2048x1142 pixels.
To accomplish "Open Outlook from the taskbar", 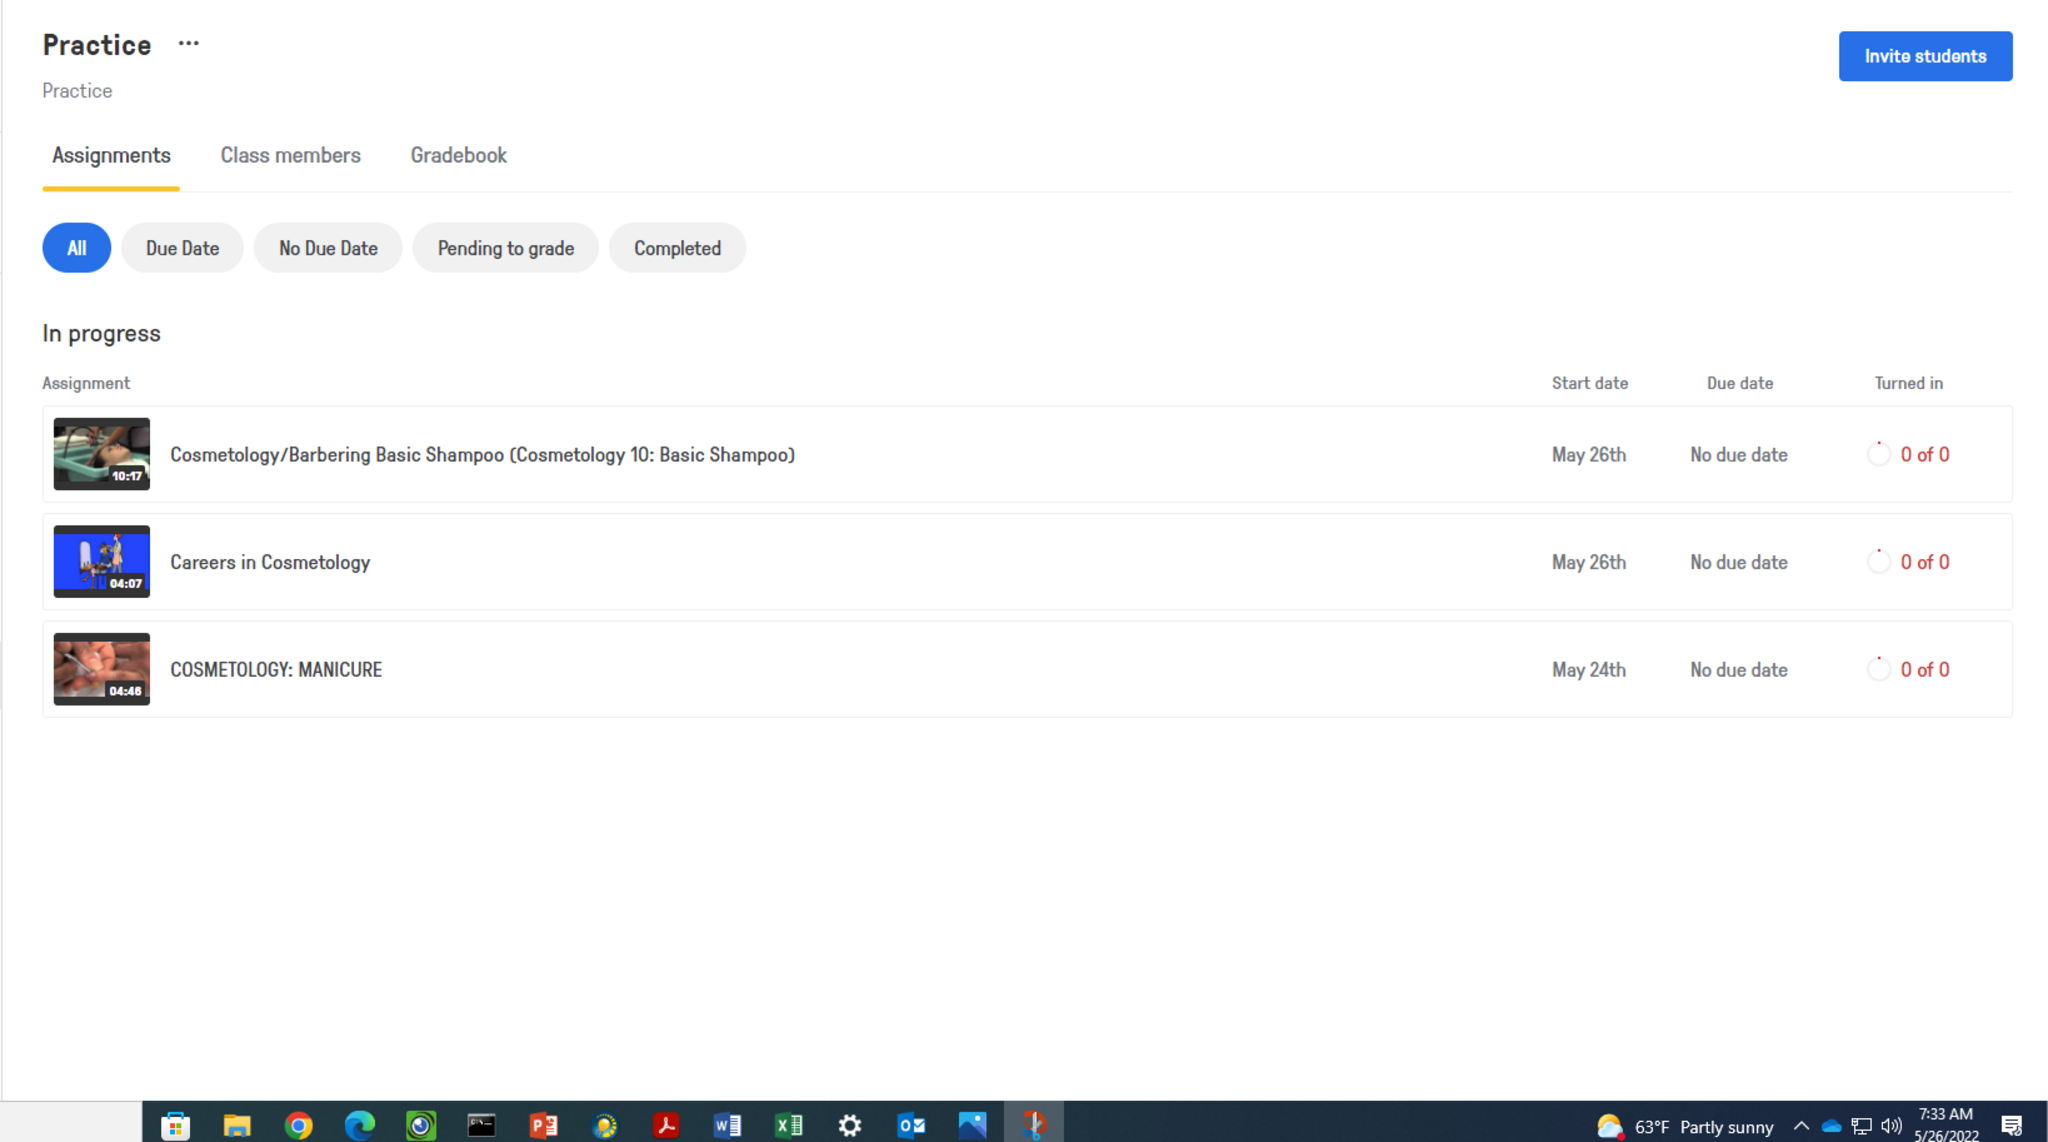I will click(911, 1126).
